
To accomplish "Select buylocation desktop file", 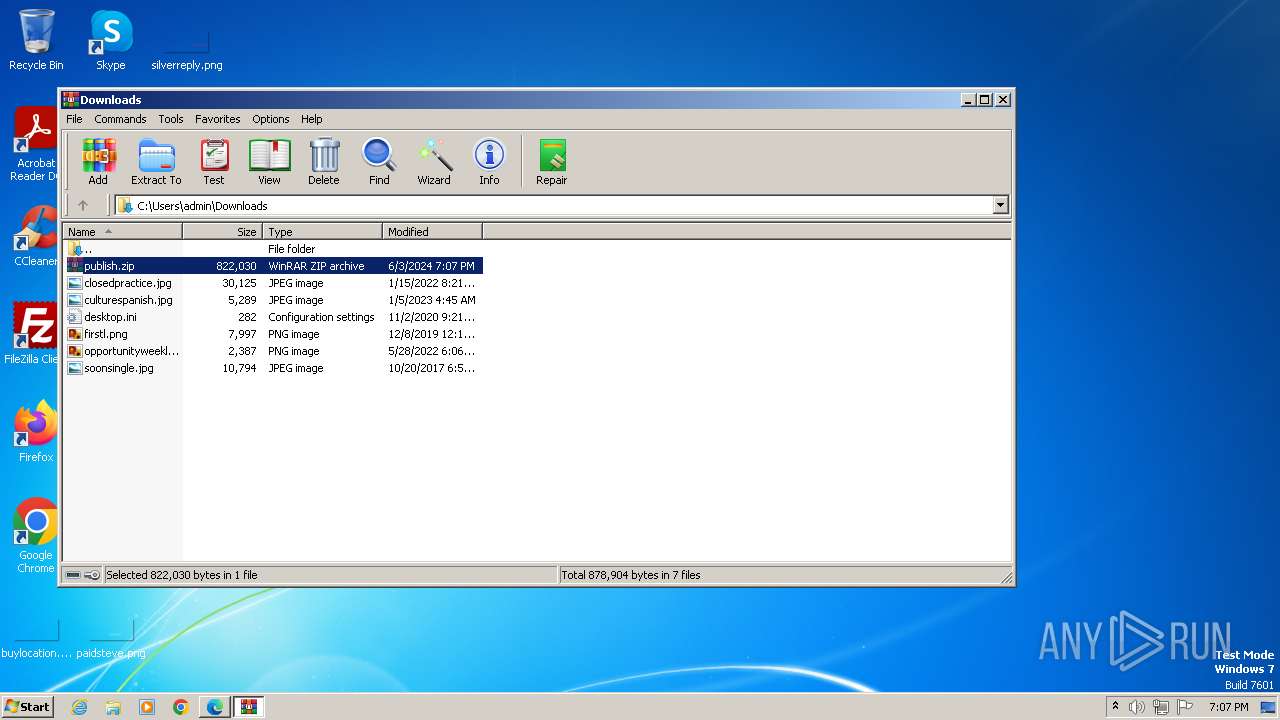I will 36,640.
